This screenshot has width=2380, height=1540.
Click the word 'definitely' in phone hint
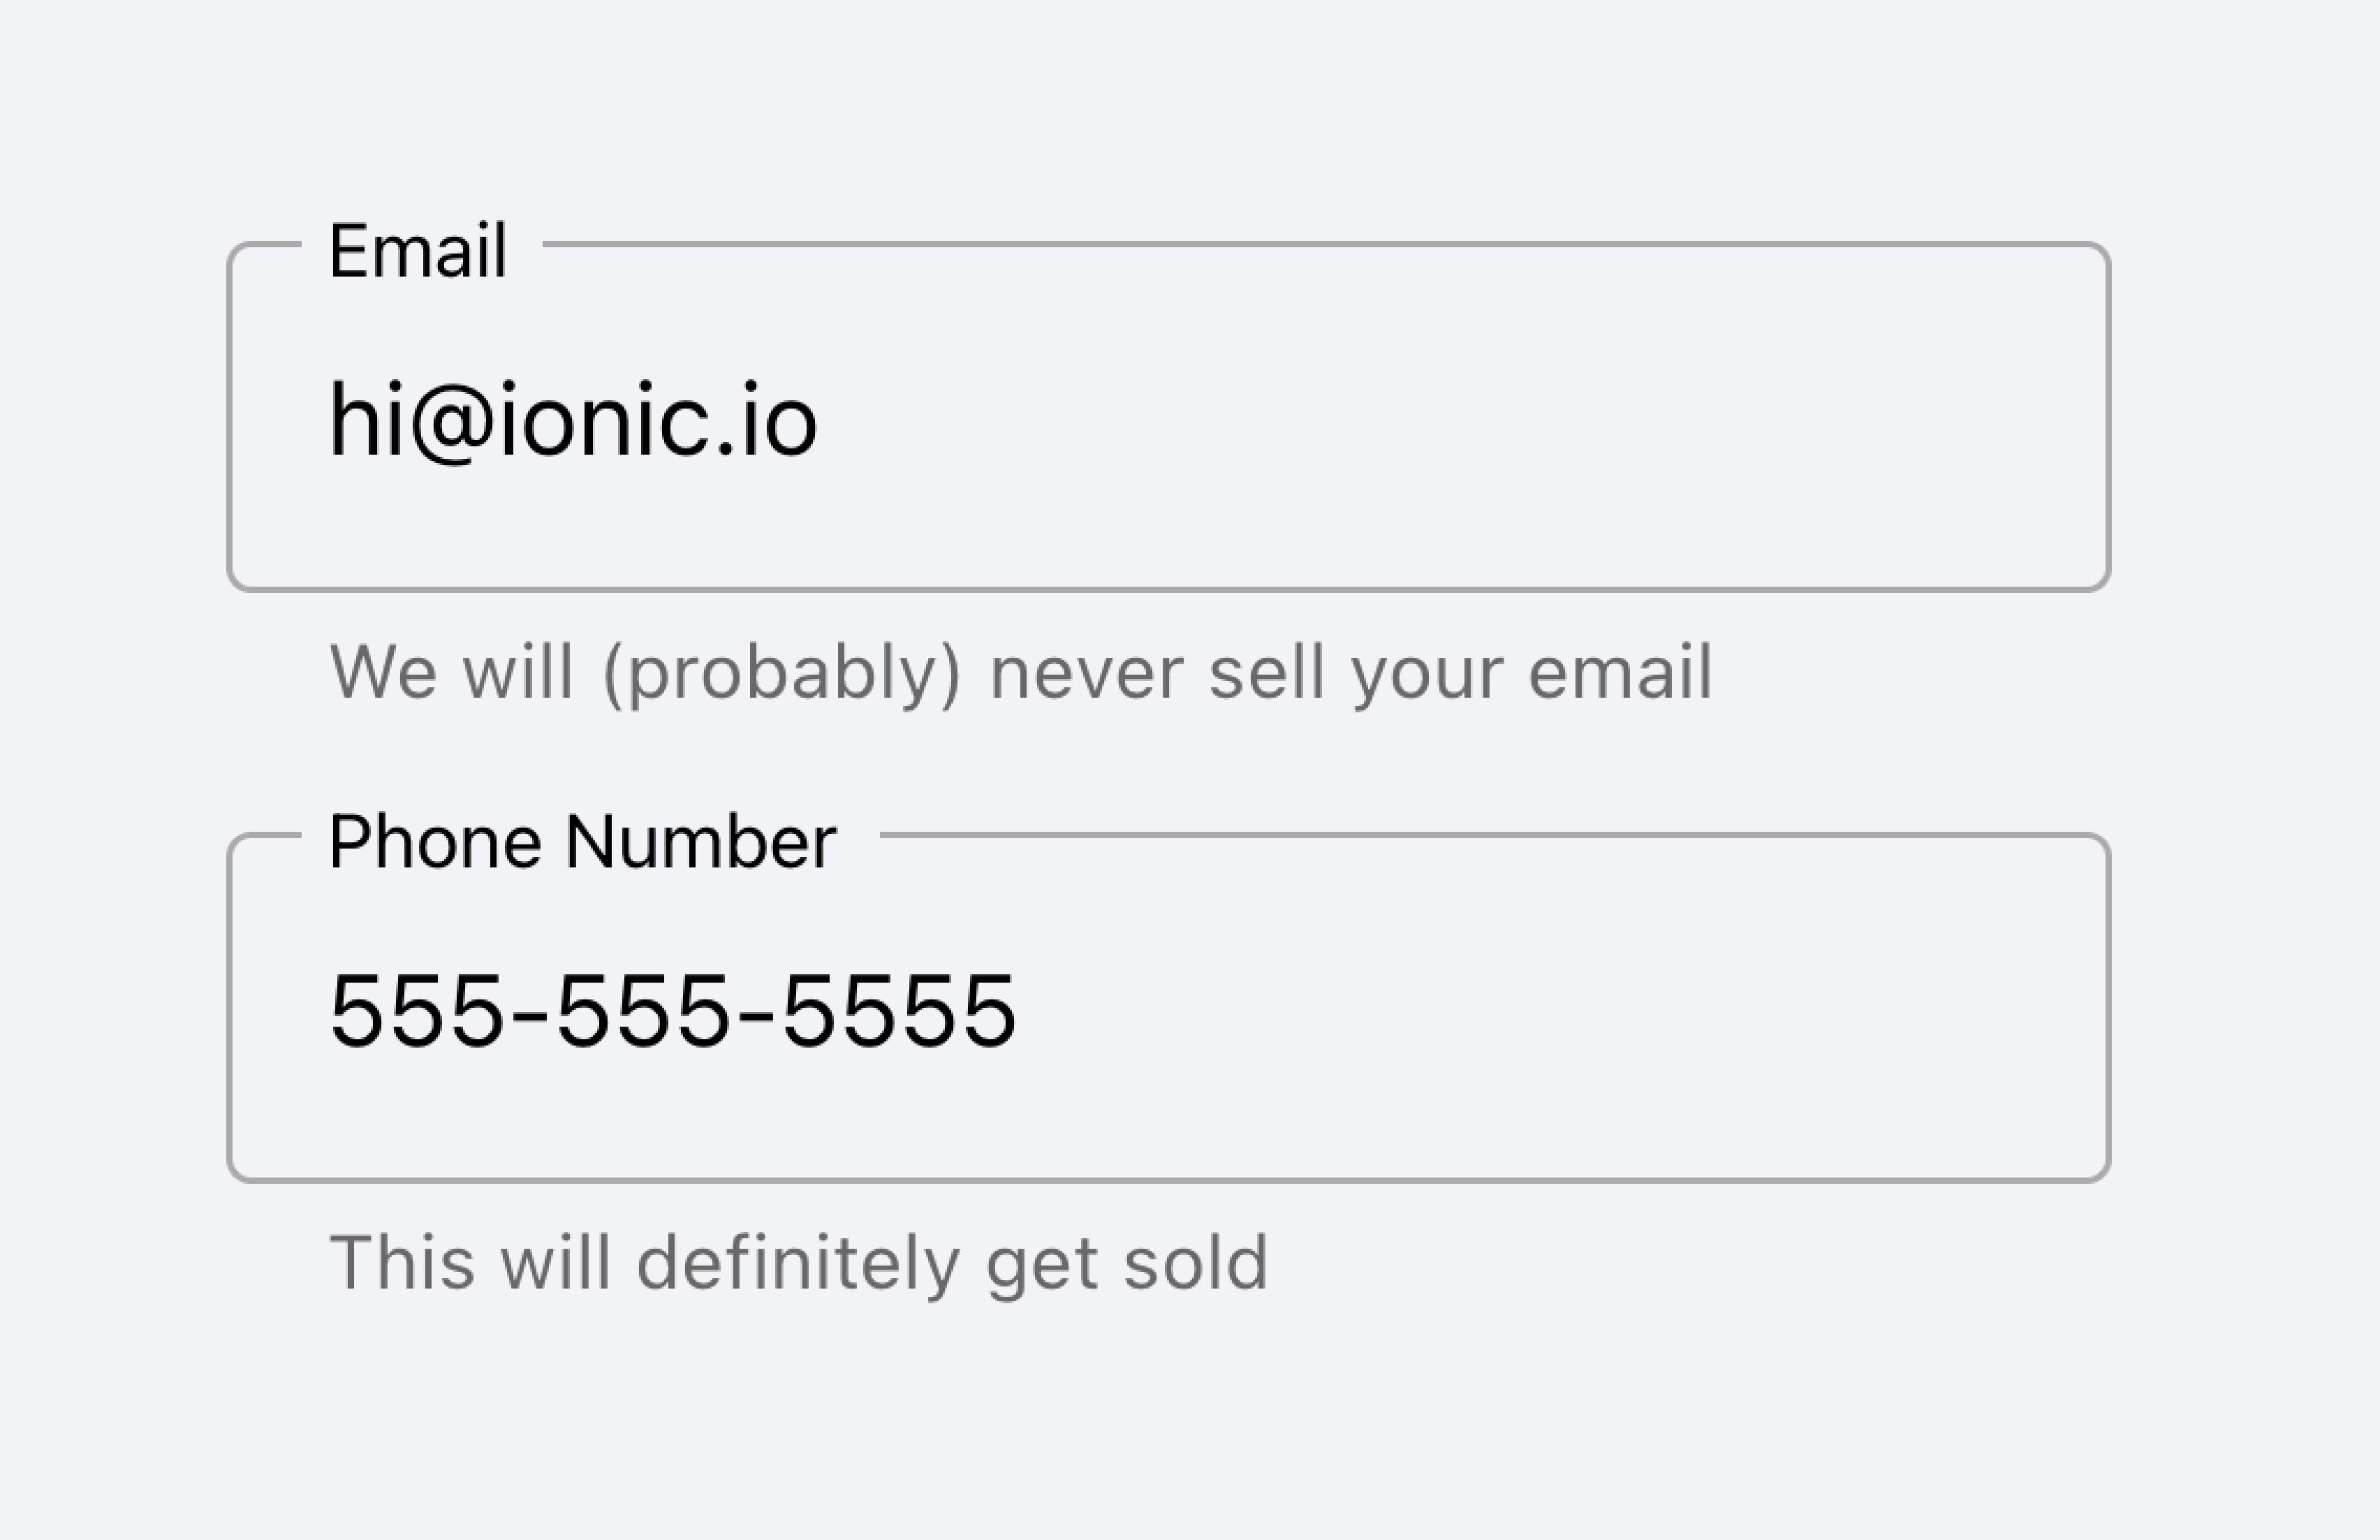point(798,1263)
